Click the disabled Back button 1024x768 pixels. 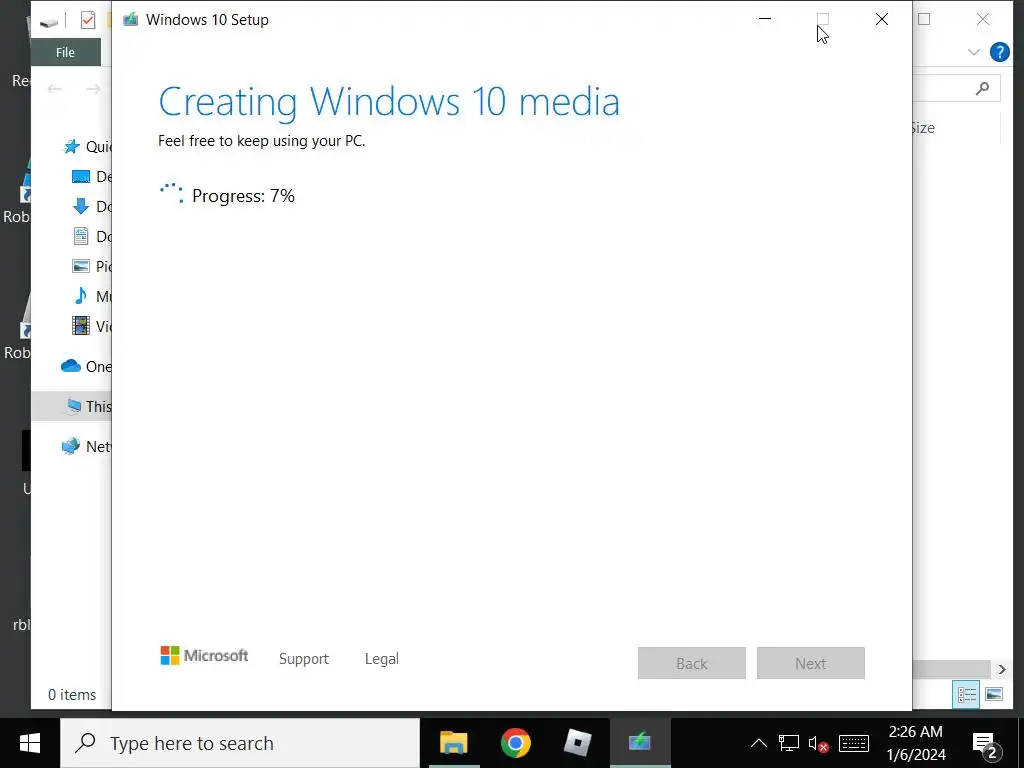692,663
